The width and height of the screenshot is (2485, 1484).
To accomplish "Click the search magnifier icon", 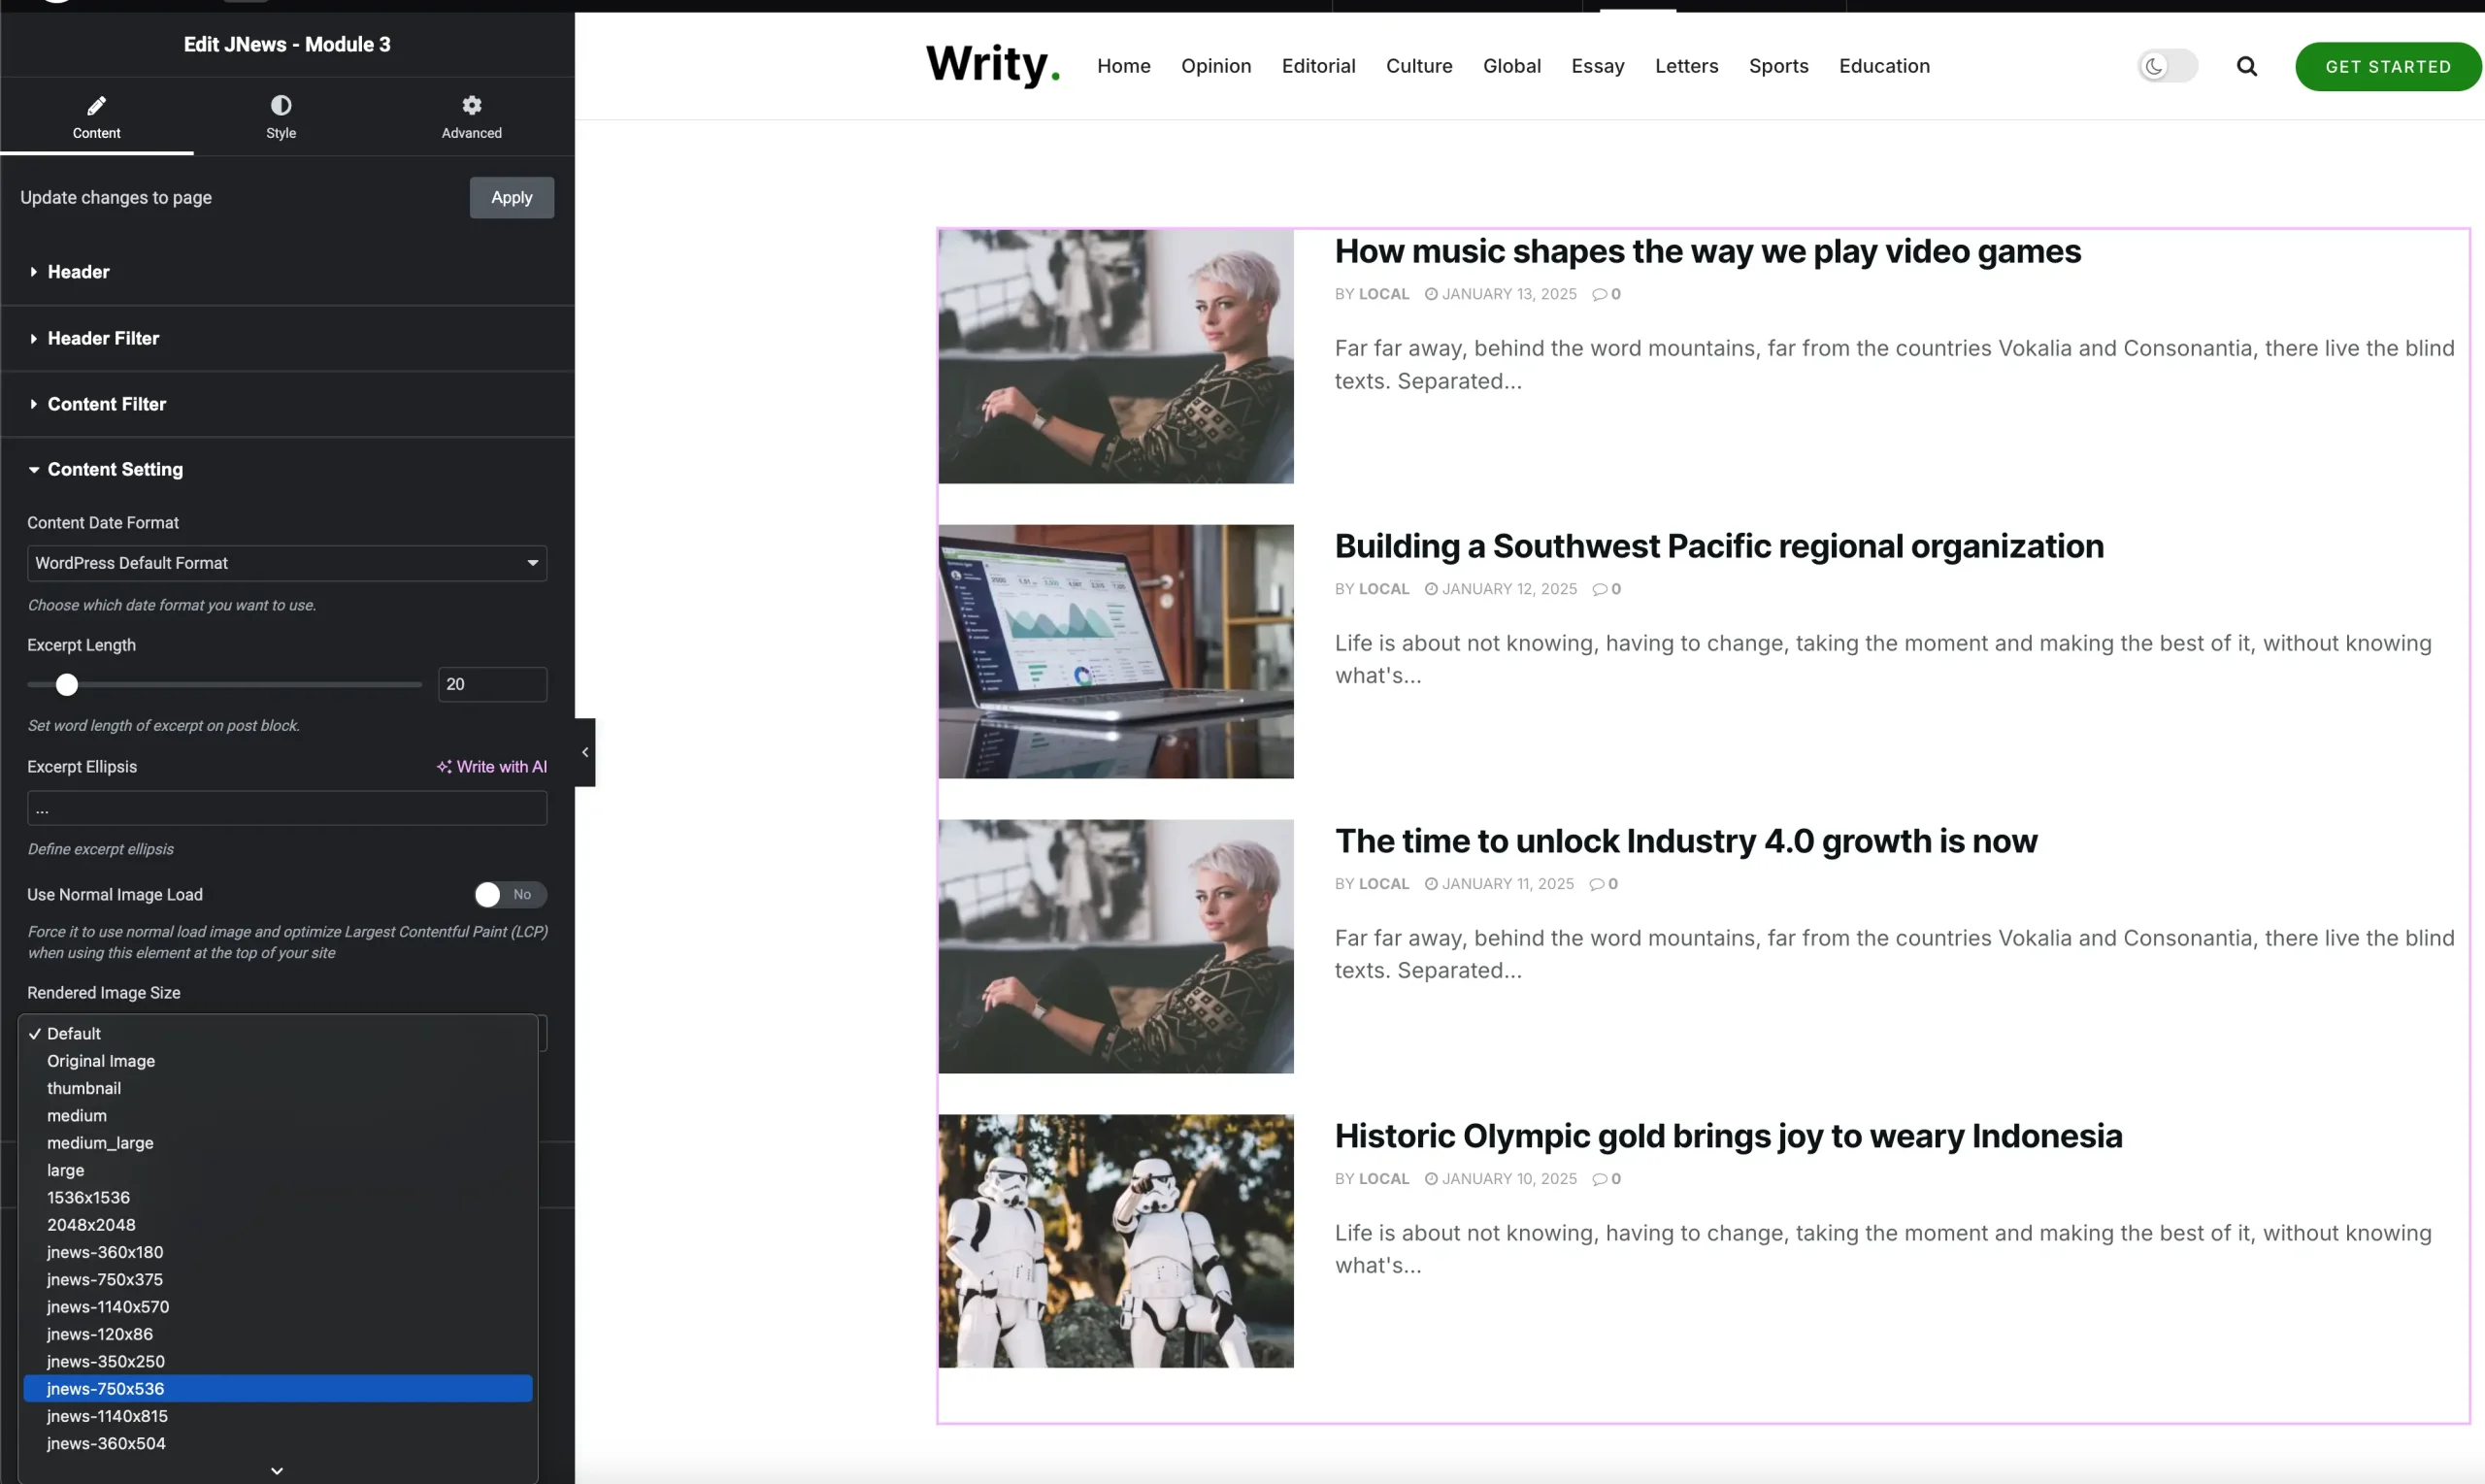I will click(x=2246, y=67).
